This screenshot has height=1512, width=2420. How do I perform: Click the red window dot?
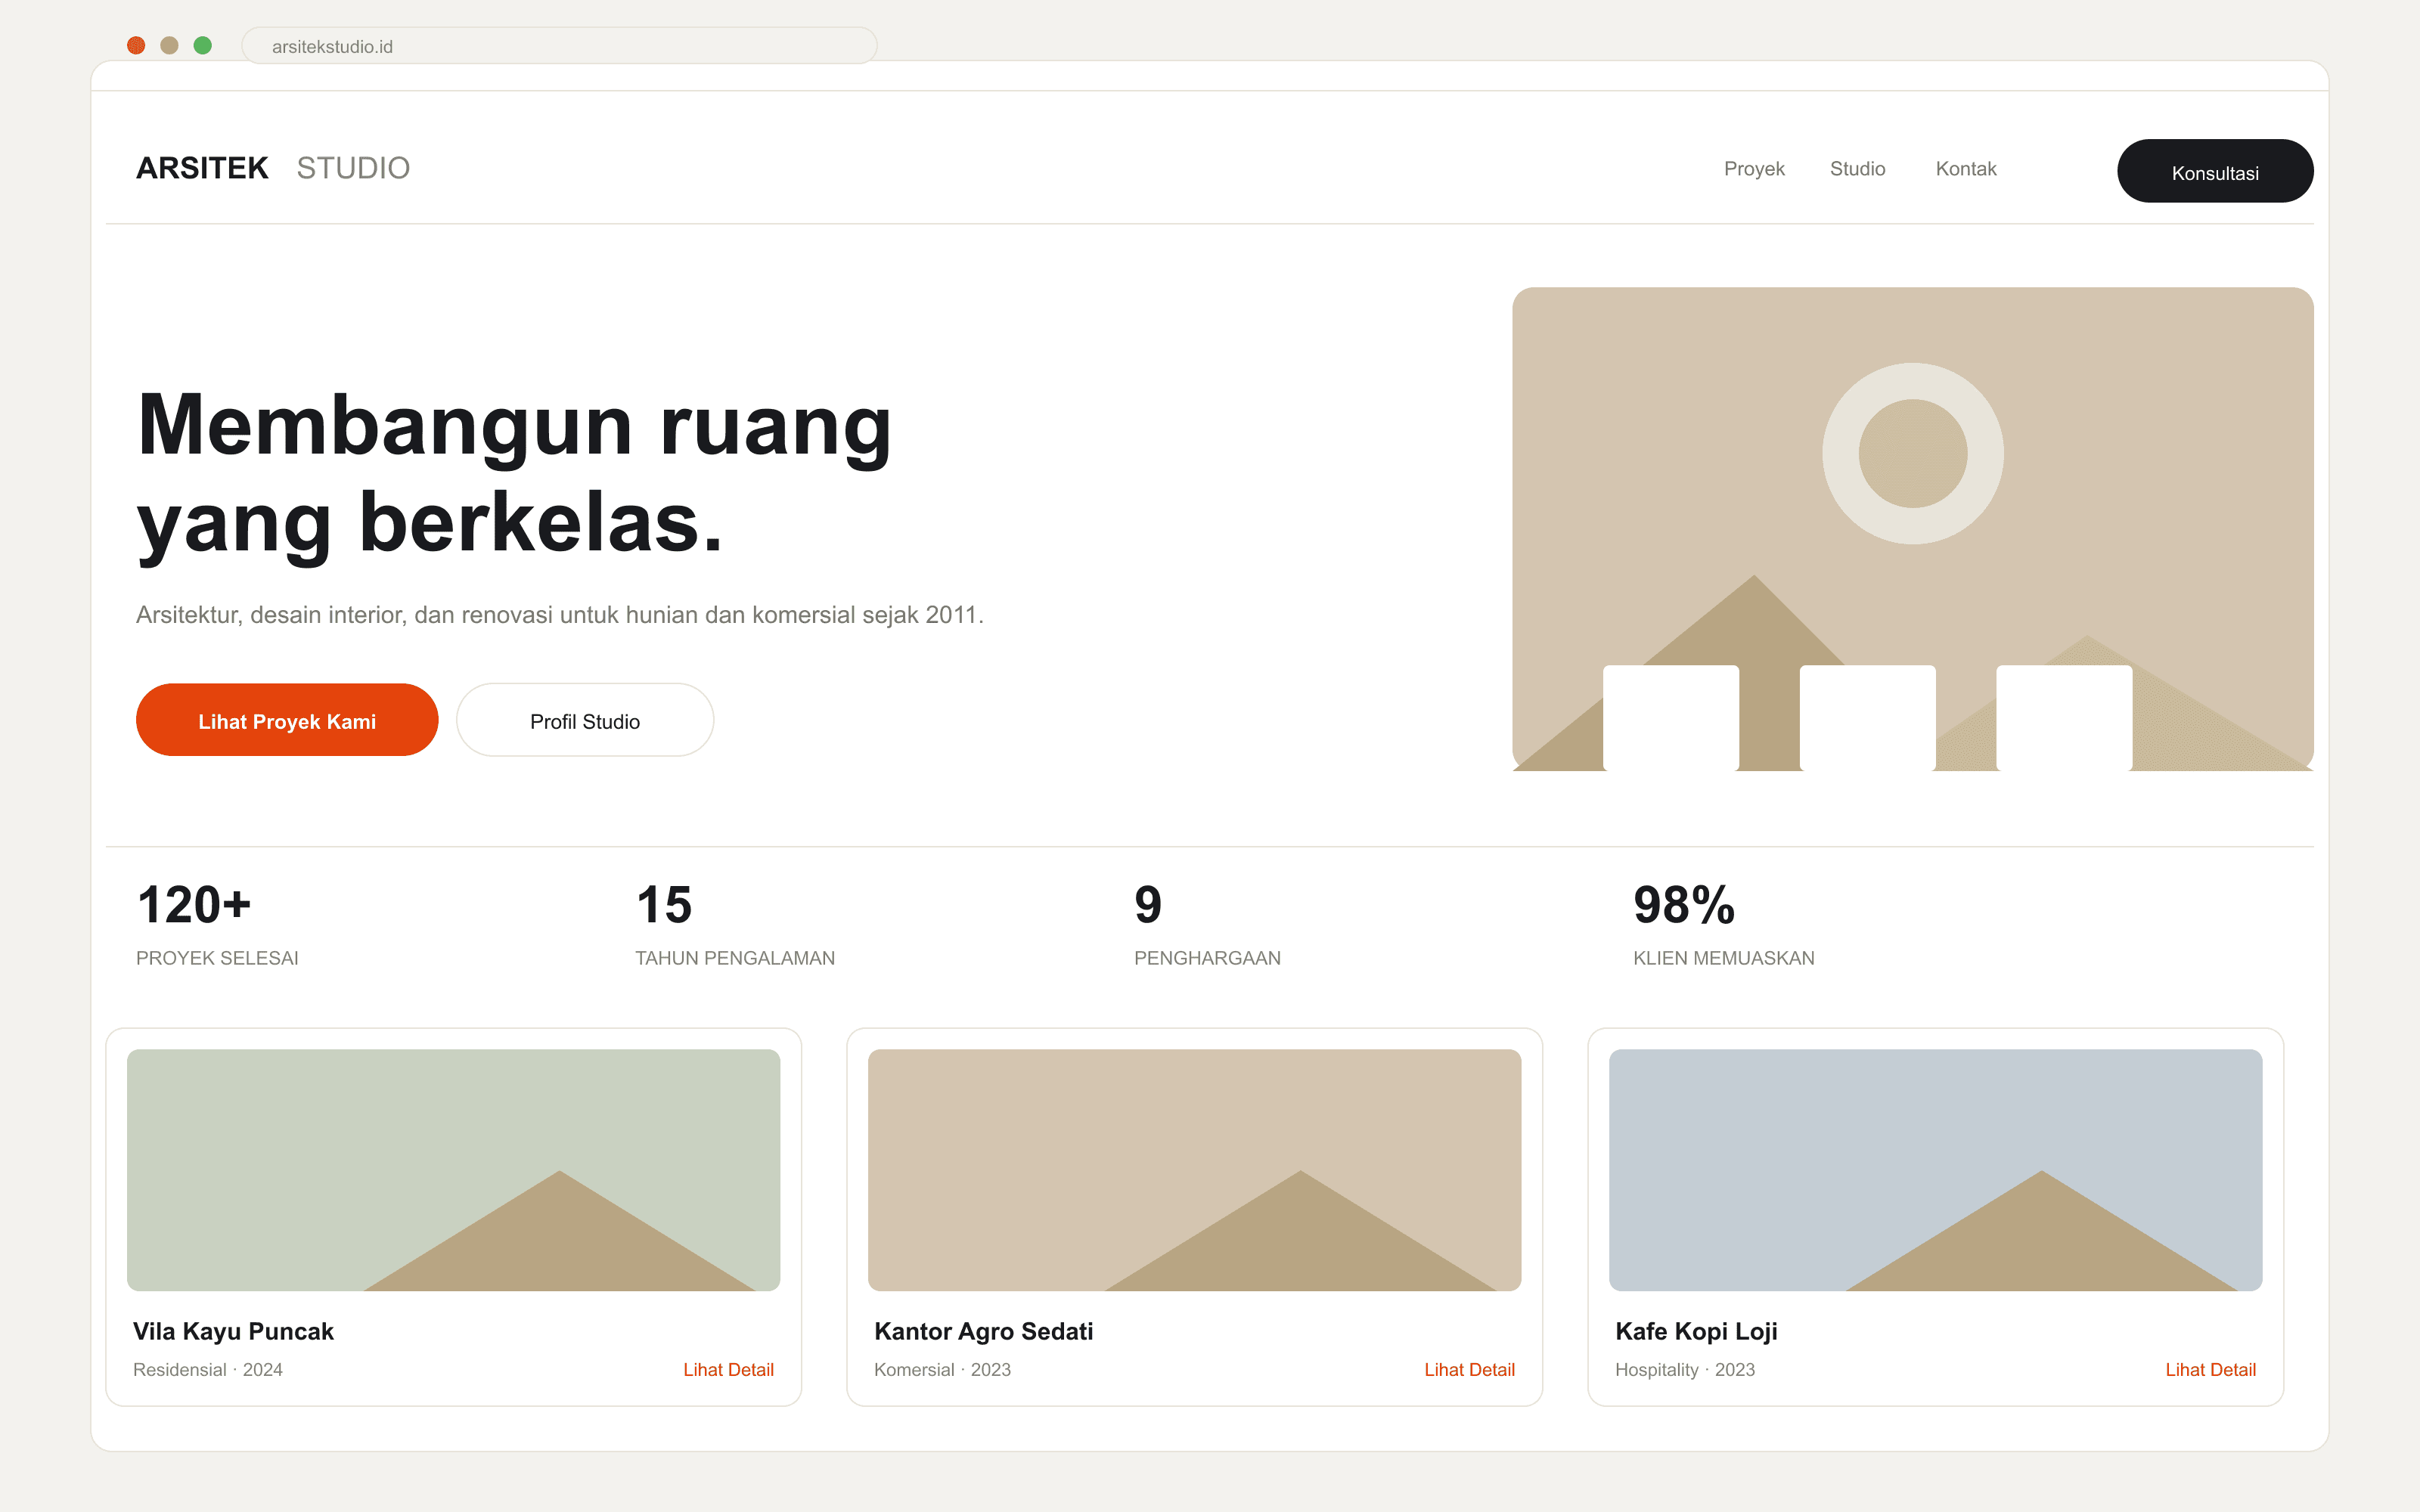[x=136, y=45]
